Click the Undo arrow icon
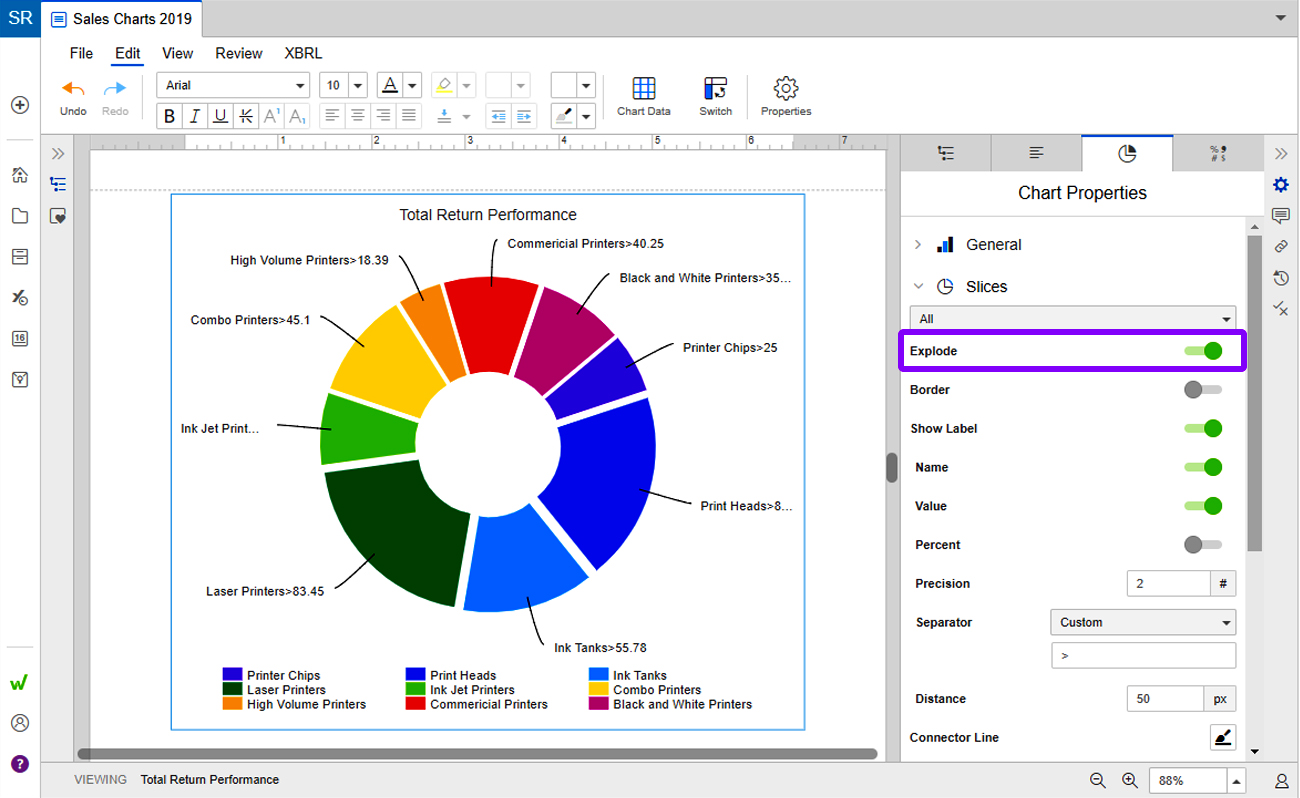 coord(73,88)
